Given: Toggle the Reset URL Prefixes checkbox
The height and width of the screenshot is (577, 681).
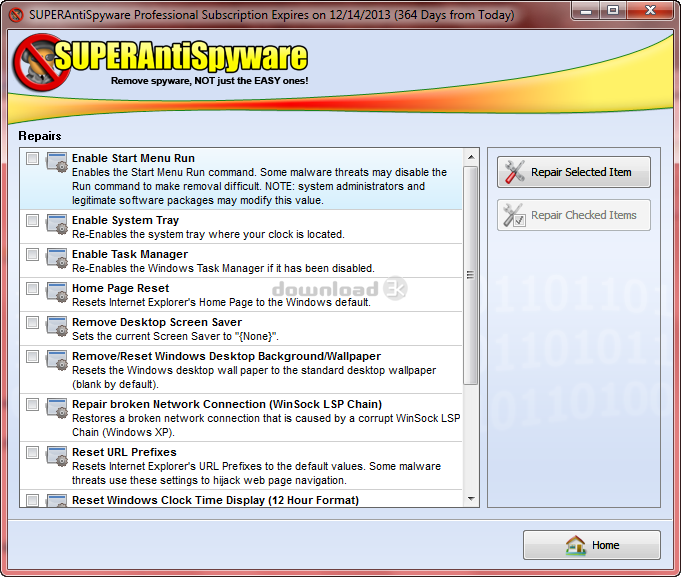Looking at the screenshot, I should 33,453.
